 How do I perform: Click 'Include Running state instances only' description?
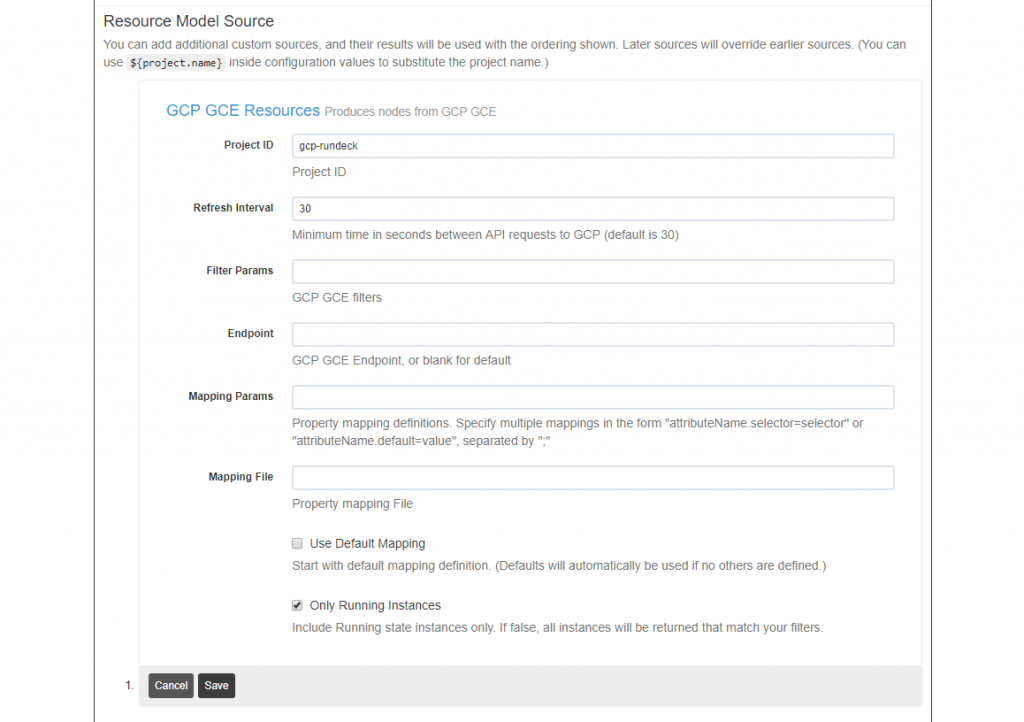click(557, 628)
